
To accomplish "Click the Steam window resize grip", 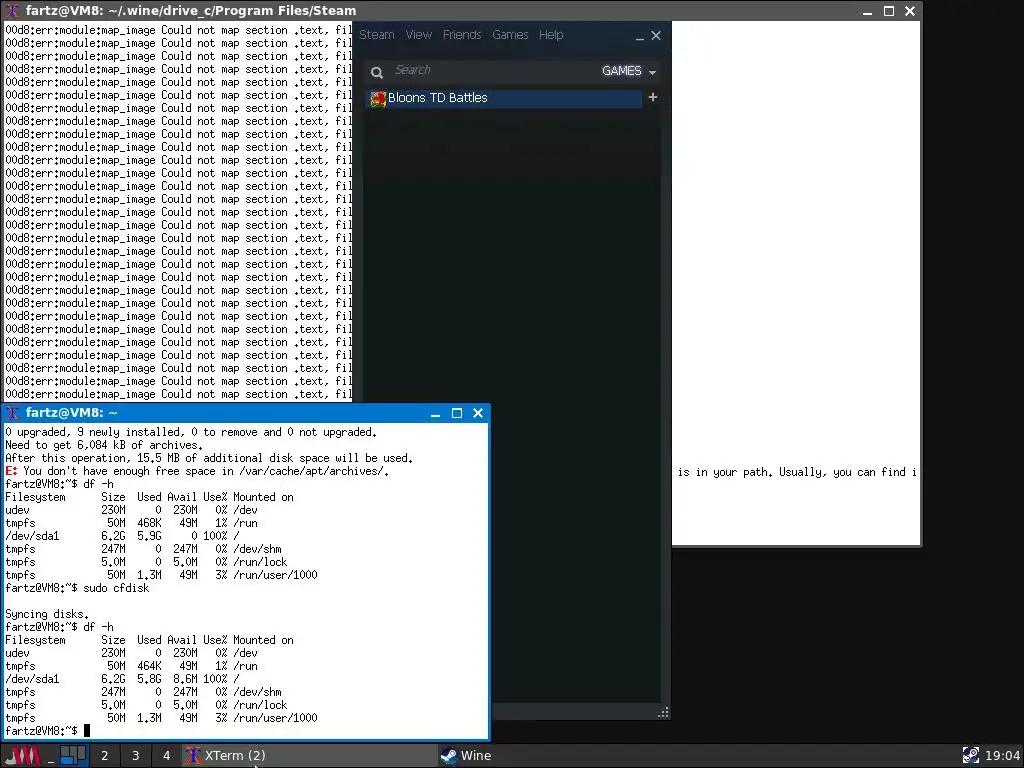I will pos(663,712).
